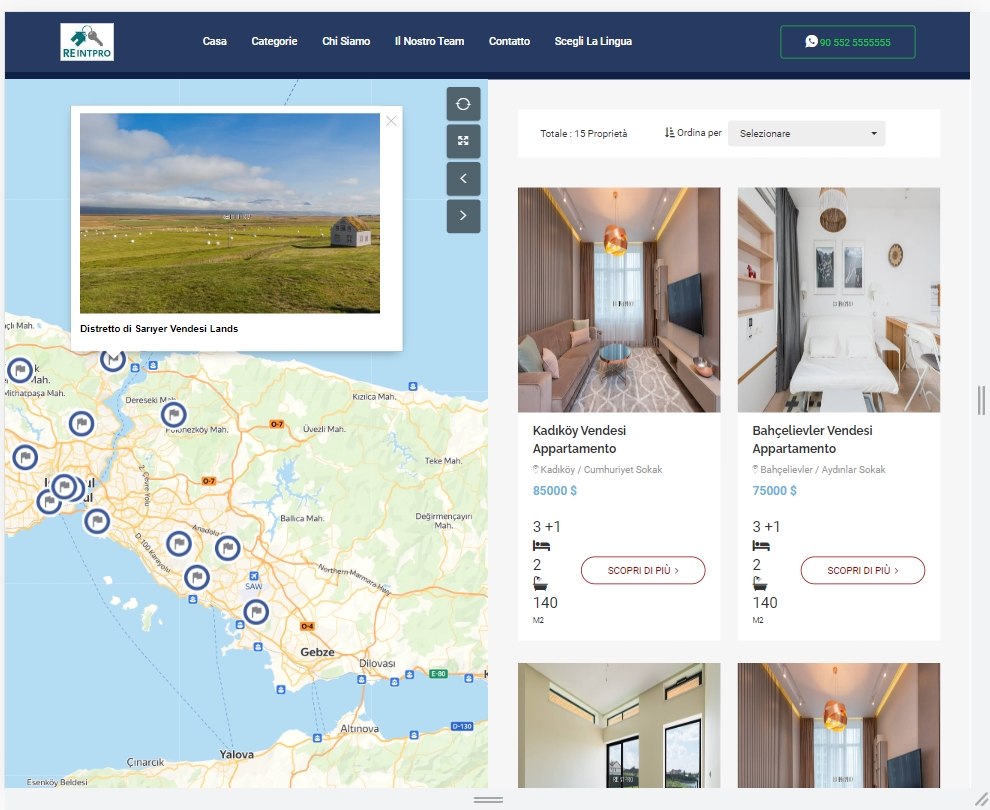Open the Categorie menu
This screenshot has height=810, width=990.
[x=274, y=41]
